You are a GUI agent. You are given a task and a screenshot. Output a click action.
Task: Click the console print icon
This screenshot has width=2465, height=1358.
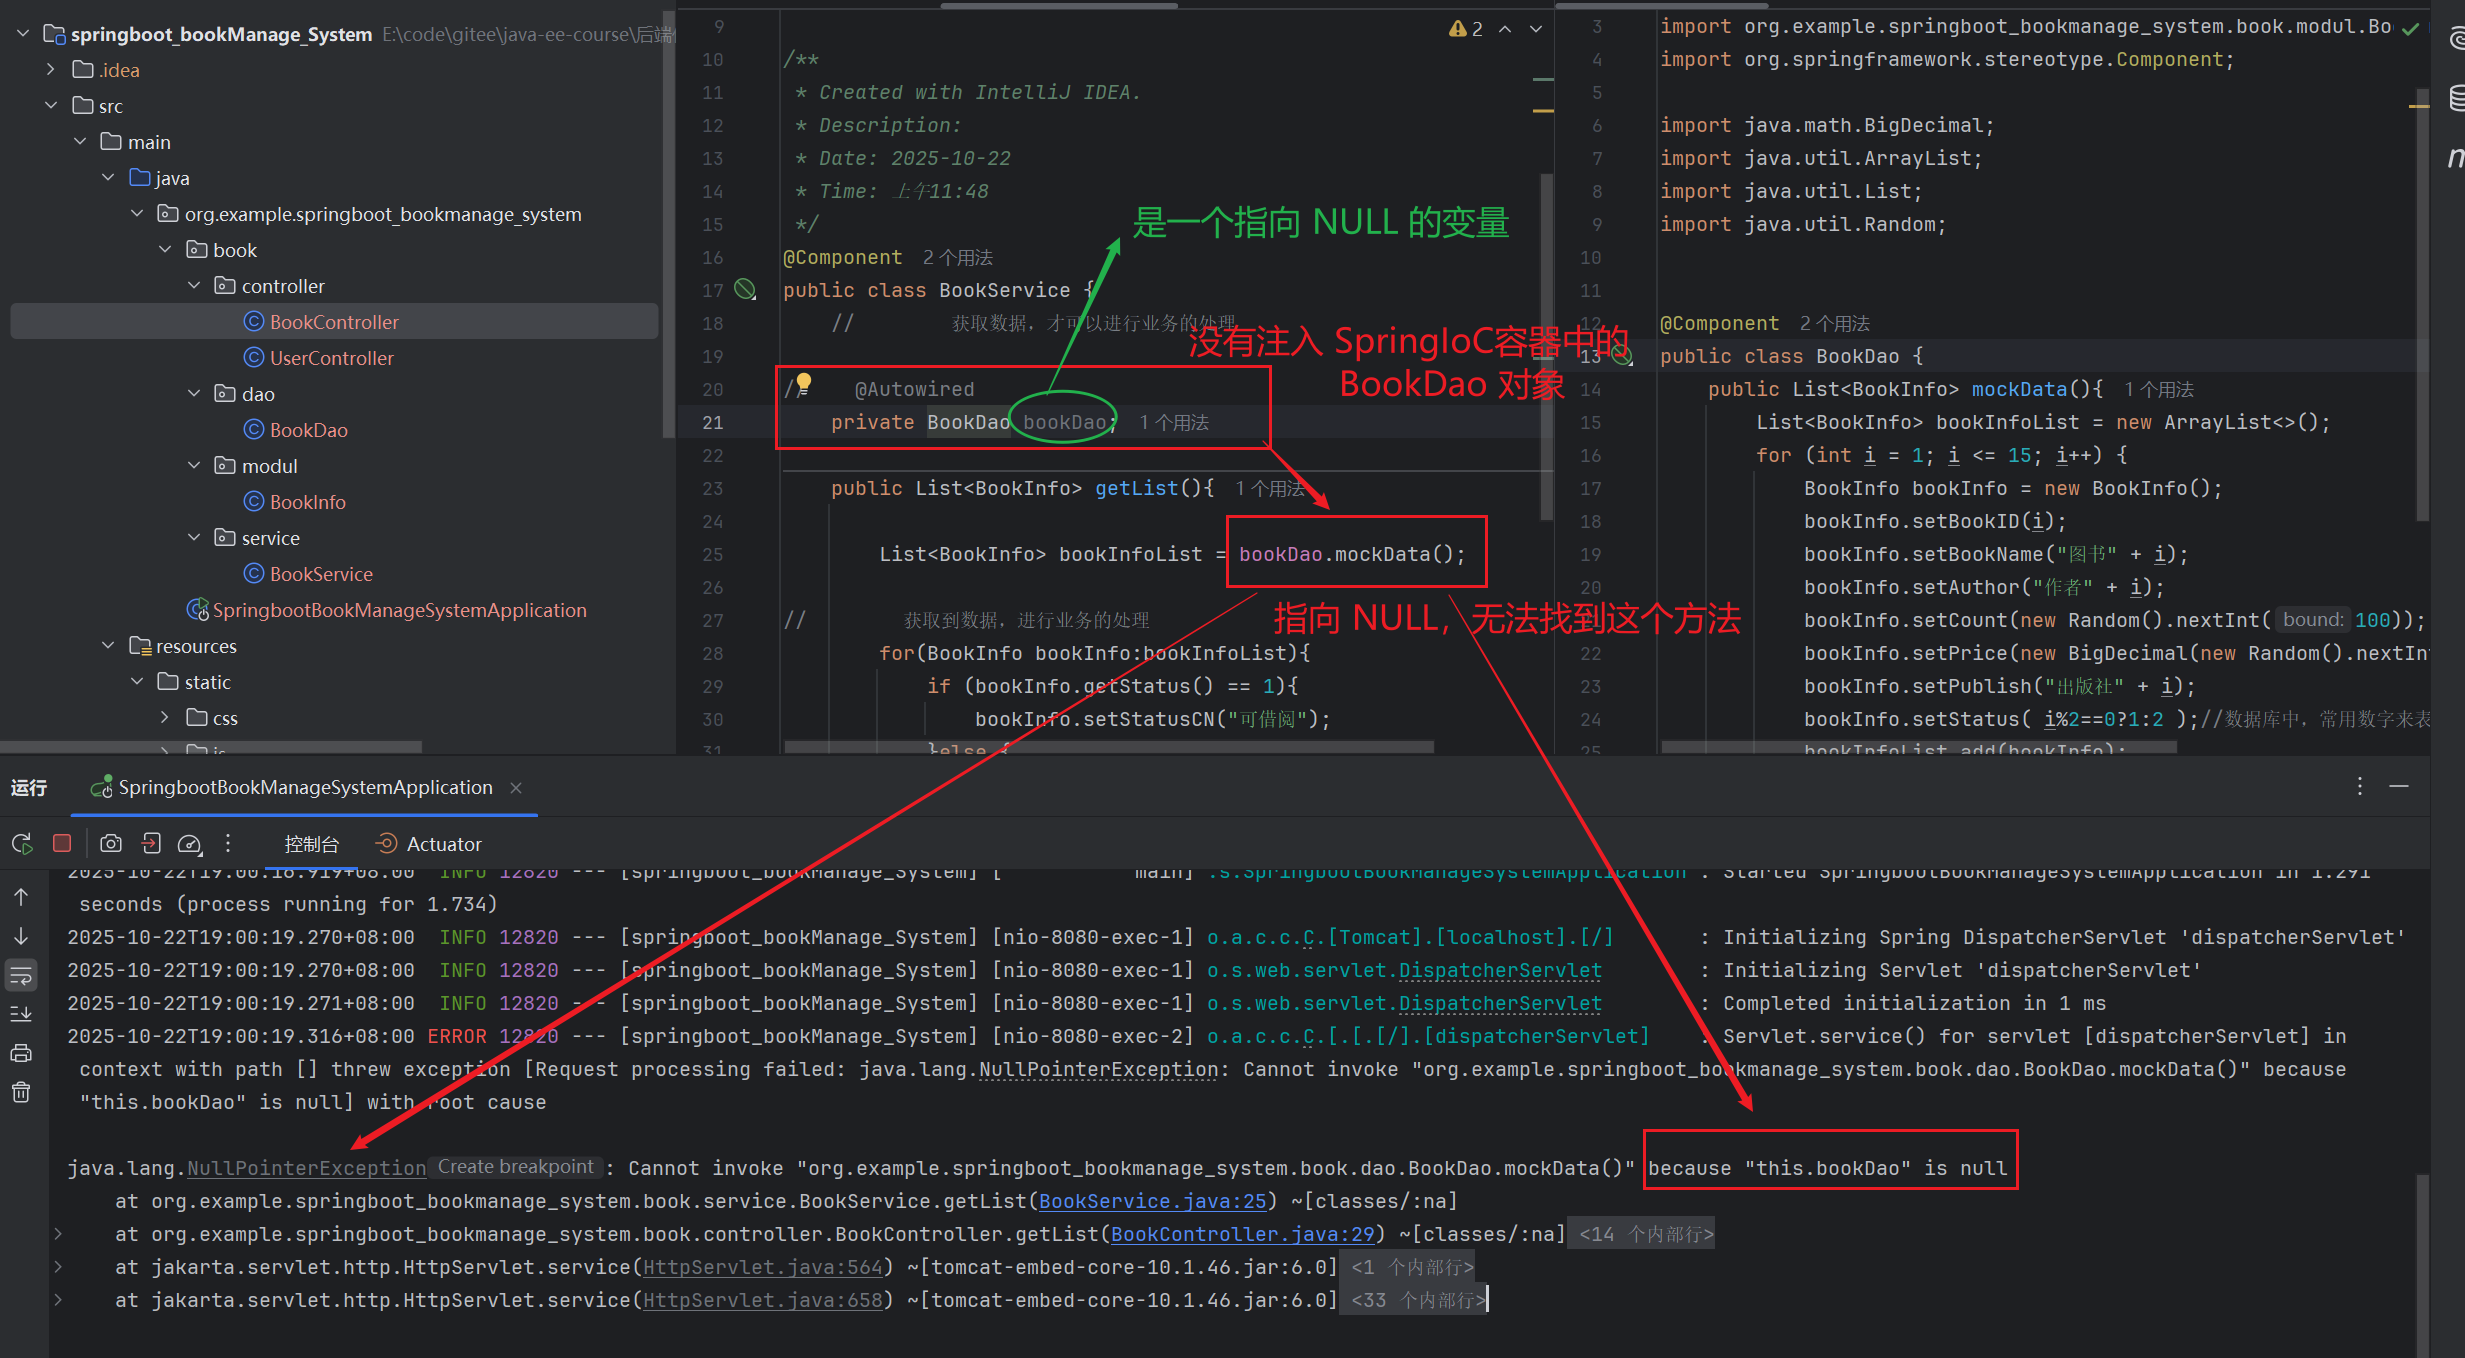pyautogui.click(x=21, y=1053)
